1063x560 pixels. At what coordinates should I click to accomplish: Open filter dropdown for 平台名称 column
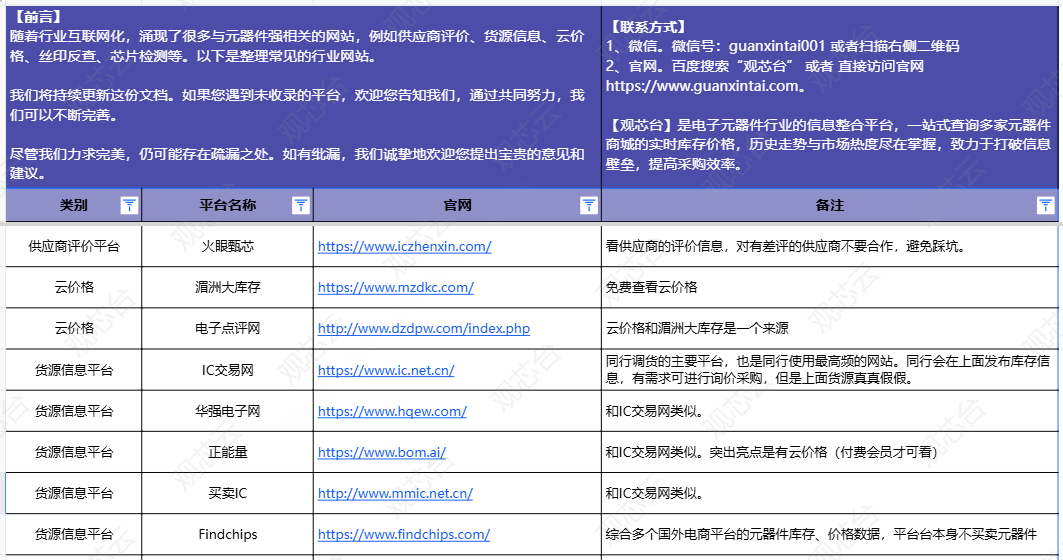tap(301, 205)
